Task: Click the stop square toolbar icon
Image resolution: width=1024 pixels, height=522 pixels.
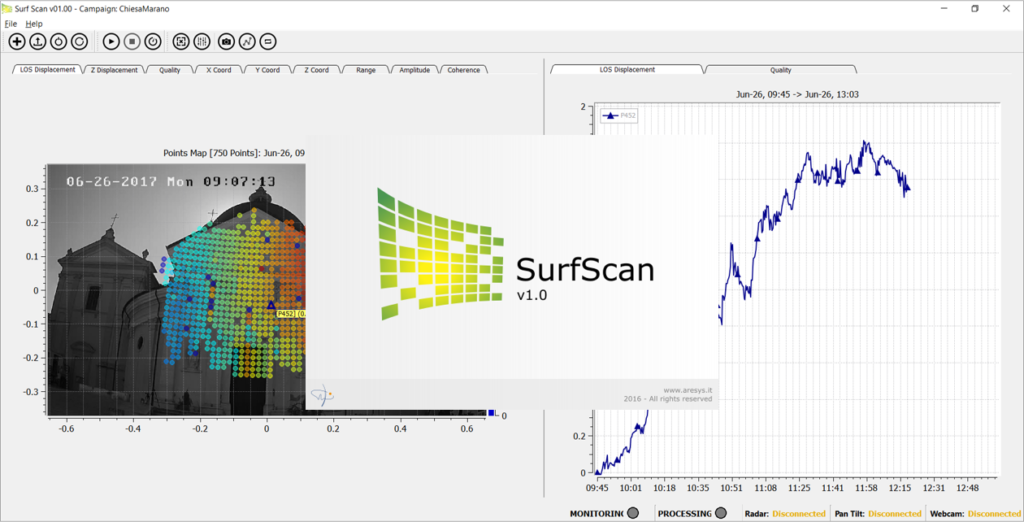Action: [132, 42]
